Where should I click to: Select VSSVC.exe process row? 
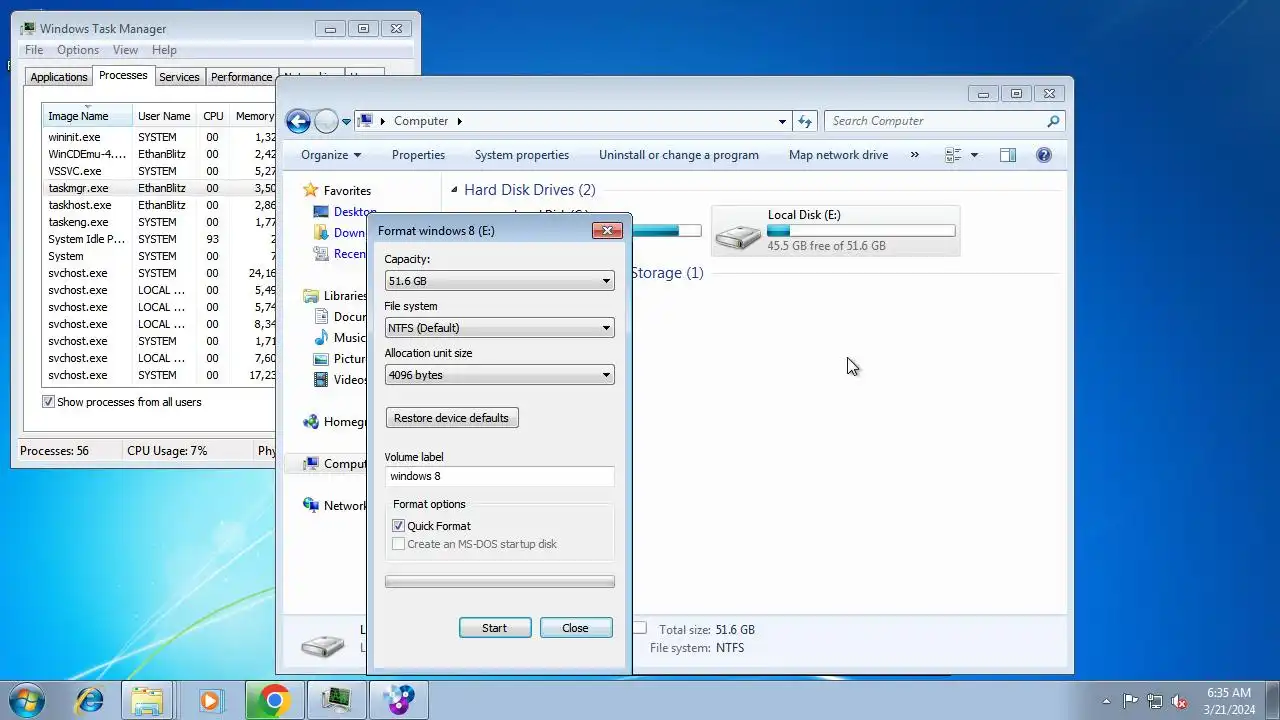coord(159,171)
